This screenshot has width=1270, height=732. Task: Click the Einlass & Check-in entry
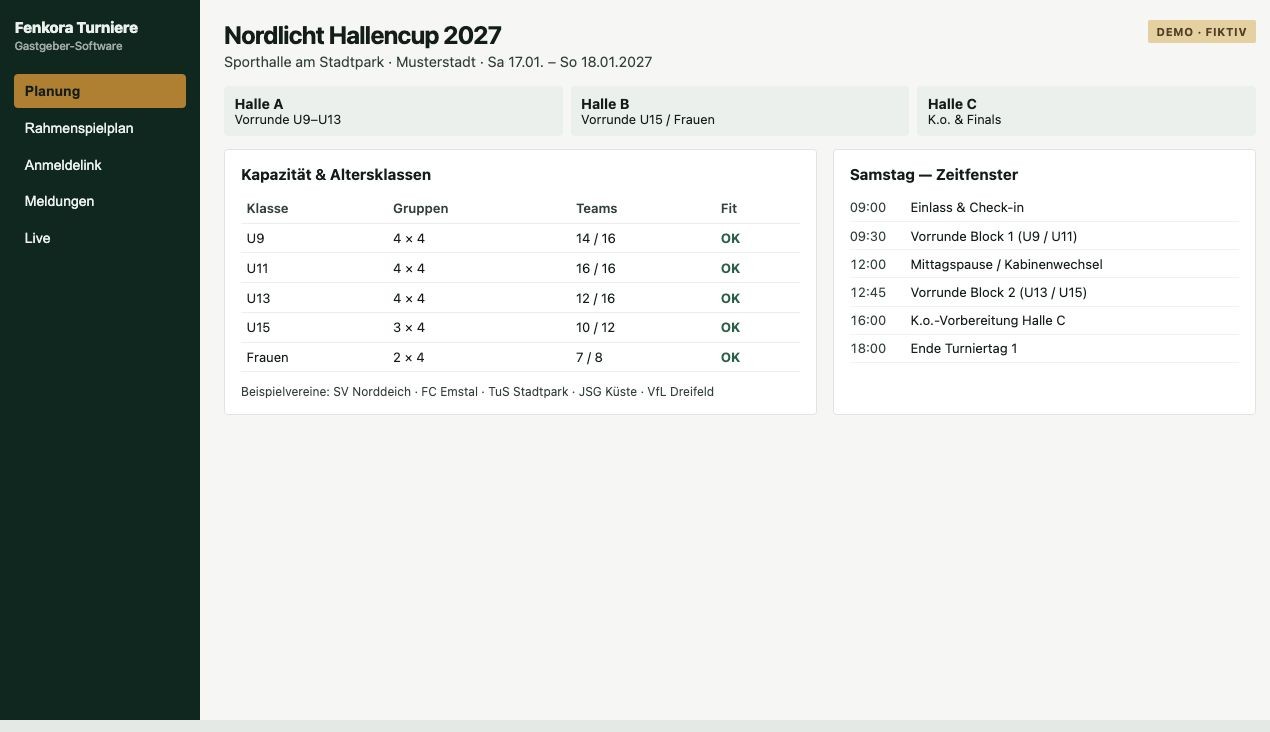(967, 208)
